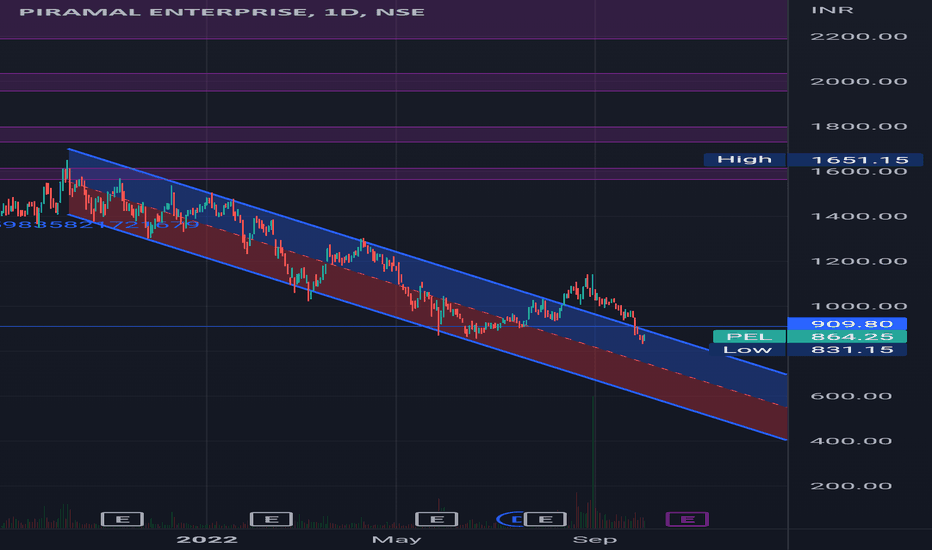This screenshot has width=932, height=550.
Task: Click the 1400.00 price axis value
Action: coord(859,216)
